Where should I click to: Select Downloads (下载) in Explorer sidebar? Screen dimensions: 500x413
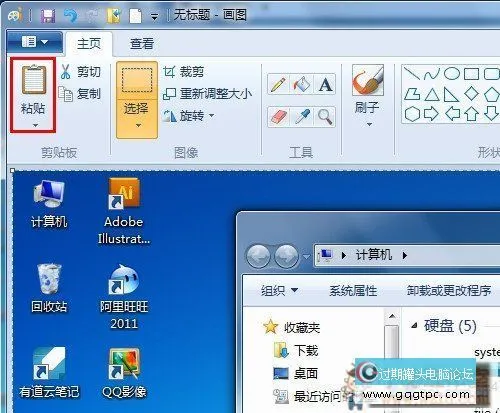click(296, 350)
